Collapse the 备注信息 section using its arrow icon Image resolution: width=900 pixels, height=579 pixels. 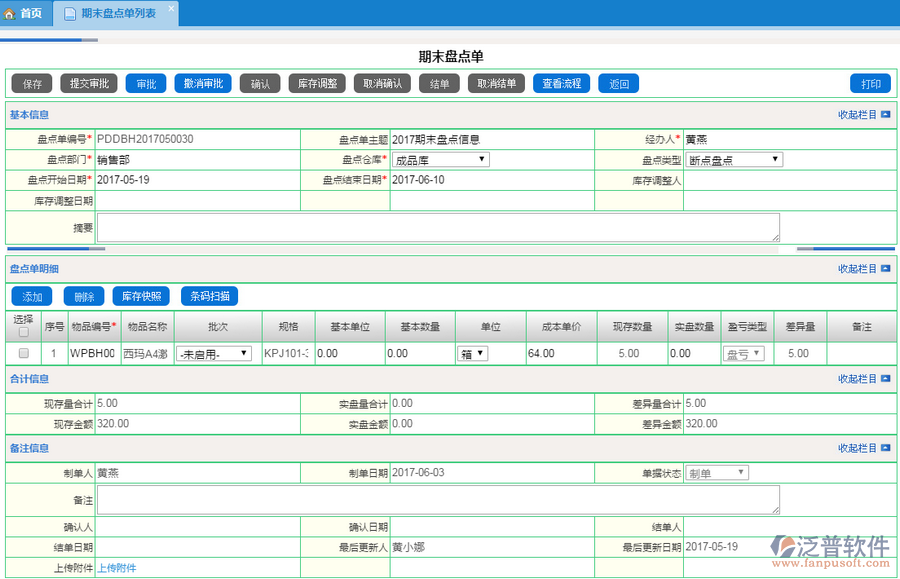click(x=886, y=449)
